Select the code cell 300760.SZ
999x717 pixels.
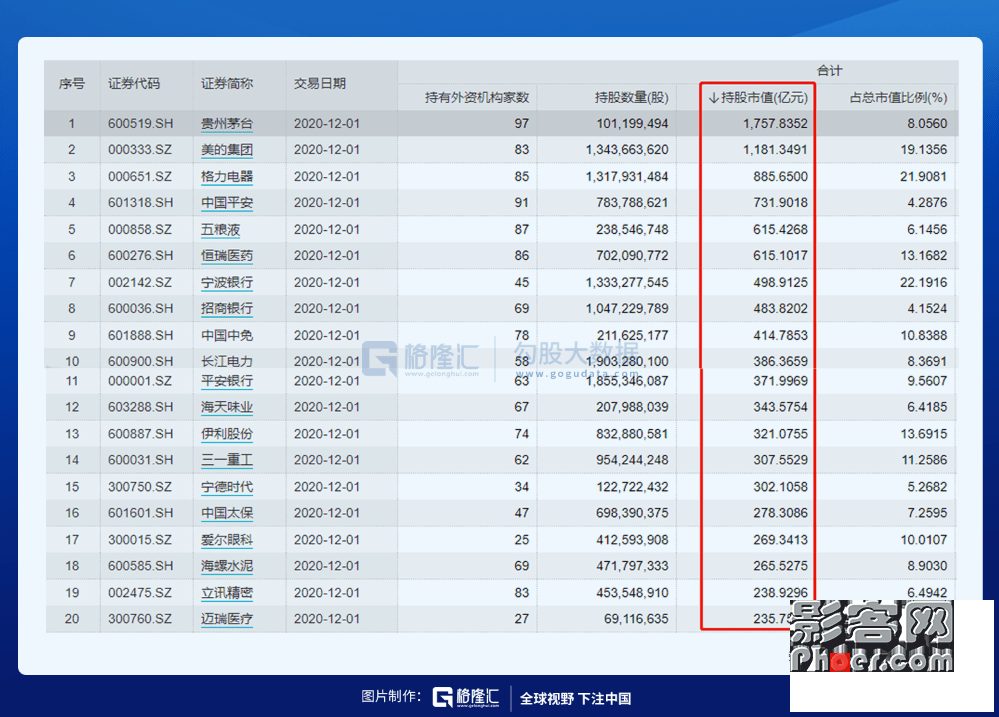(140, 619)
